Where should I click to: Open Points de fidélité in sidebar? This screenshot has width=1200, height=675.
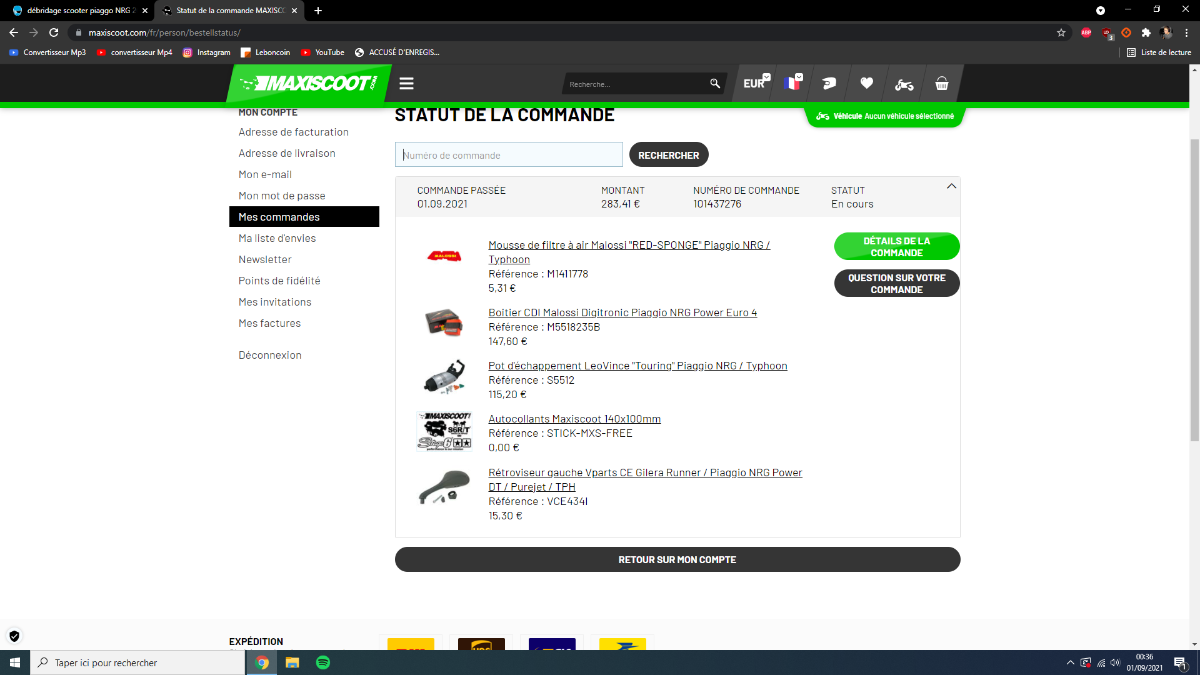279,281
